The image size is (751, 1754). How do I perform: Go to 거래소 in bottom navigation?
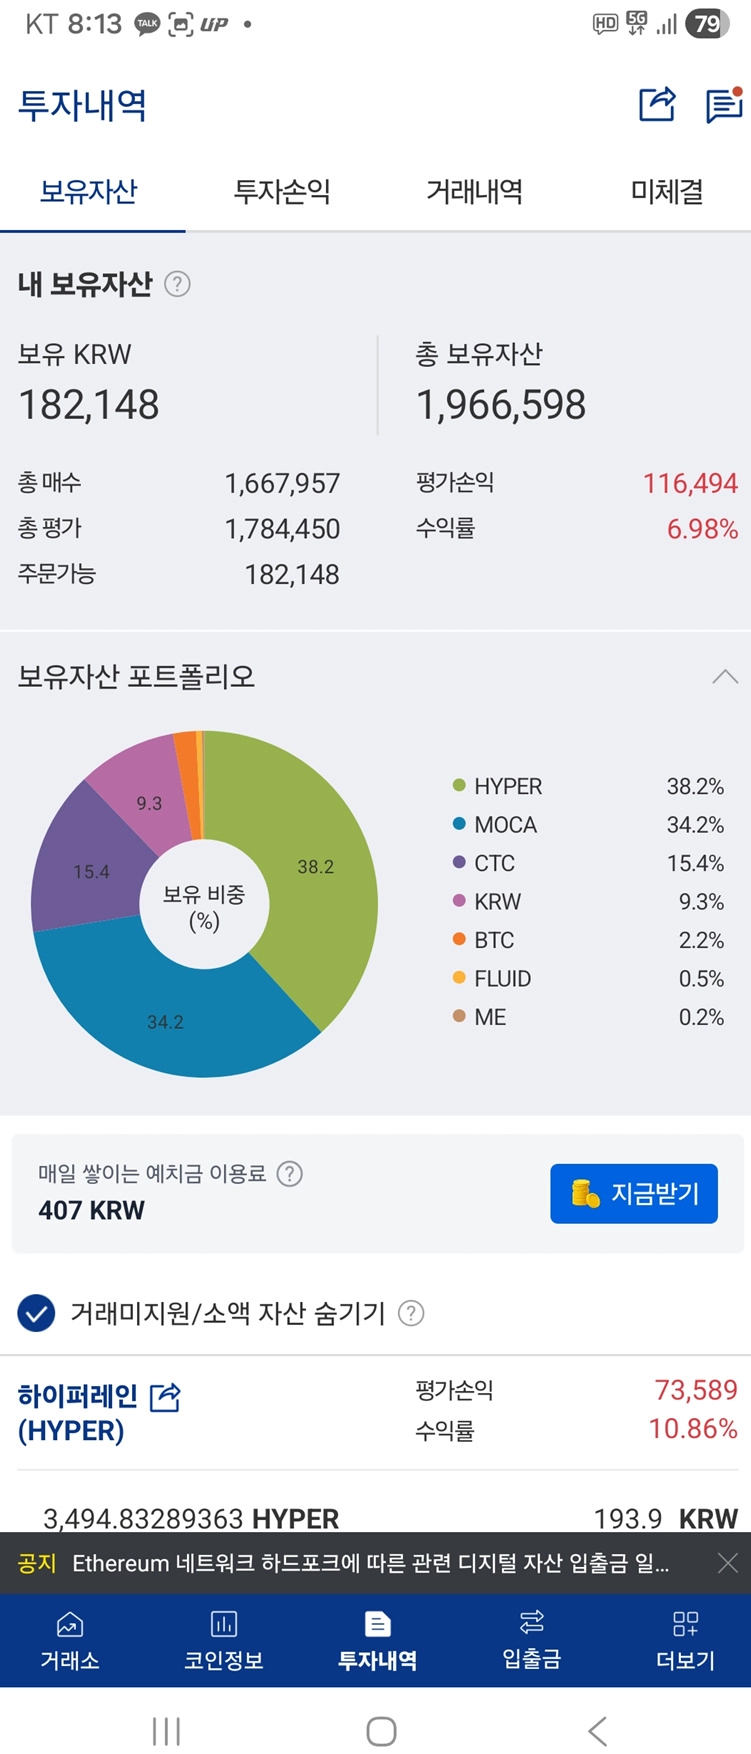[70, 1641]
